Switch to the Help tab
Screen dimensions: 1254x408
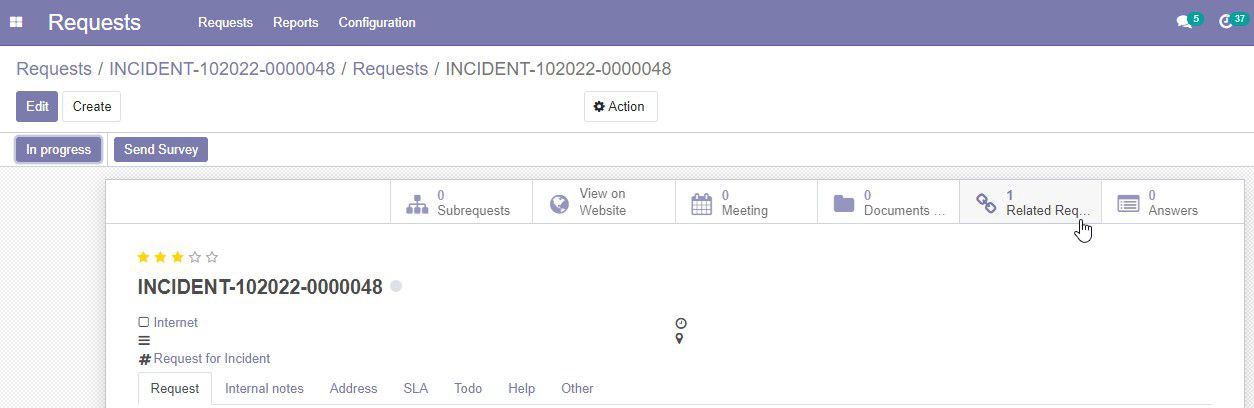coord(521,388)
